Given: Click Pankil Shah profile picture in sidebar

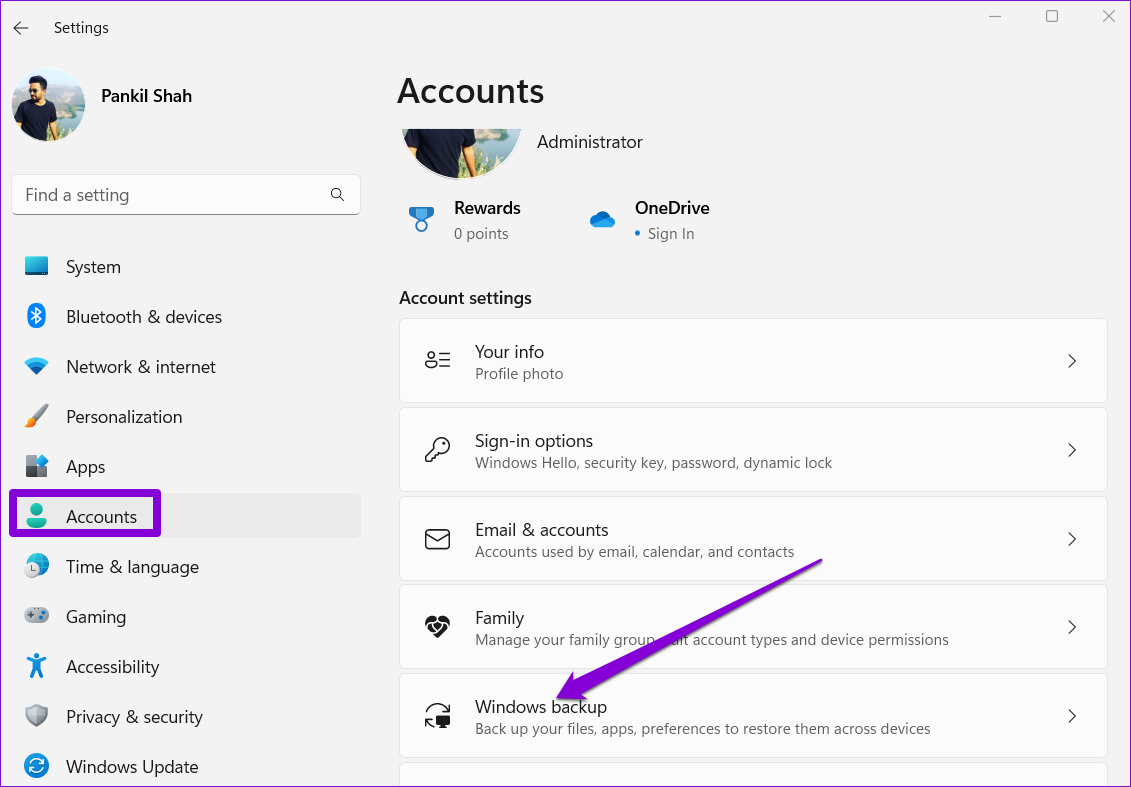Looking at the screenshot, I should click(x=48, y=105).
